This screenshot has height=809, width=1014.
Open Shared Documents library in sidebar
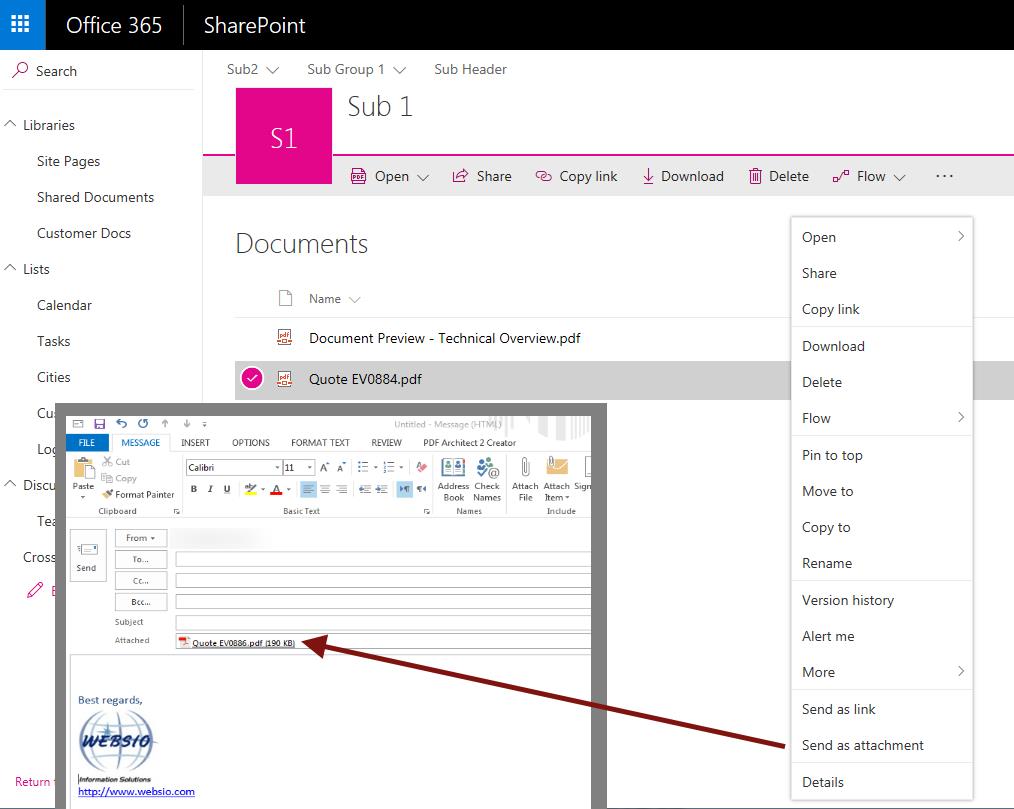[96, 197]
